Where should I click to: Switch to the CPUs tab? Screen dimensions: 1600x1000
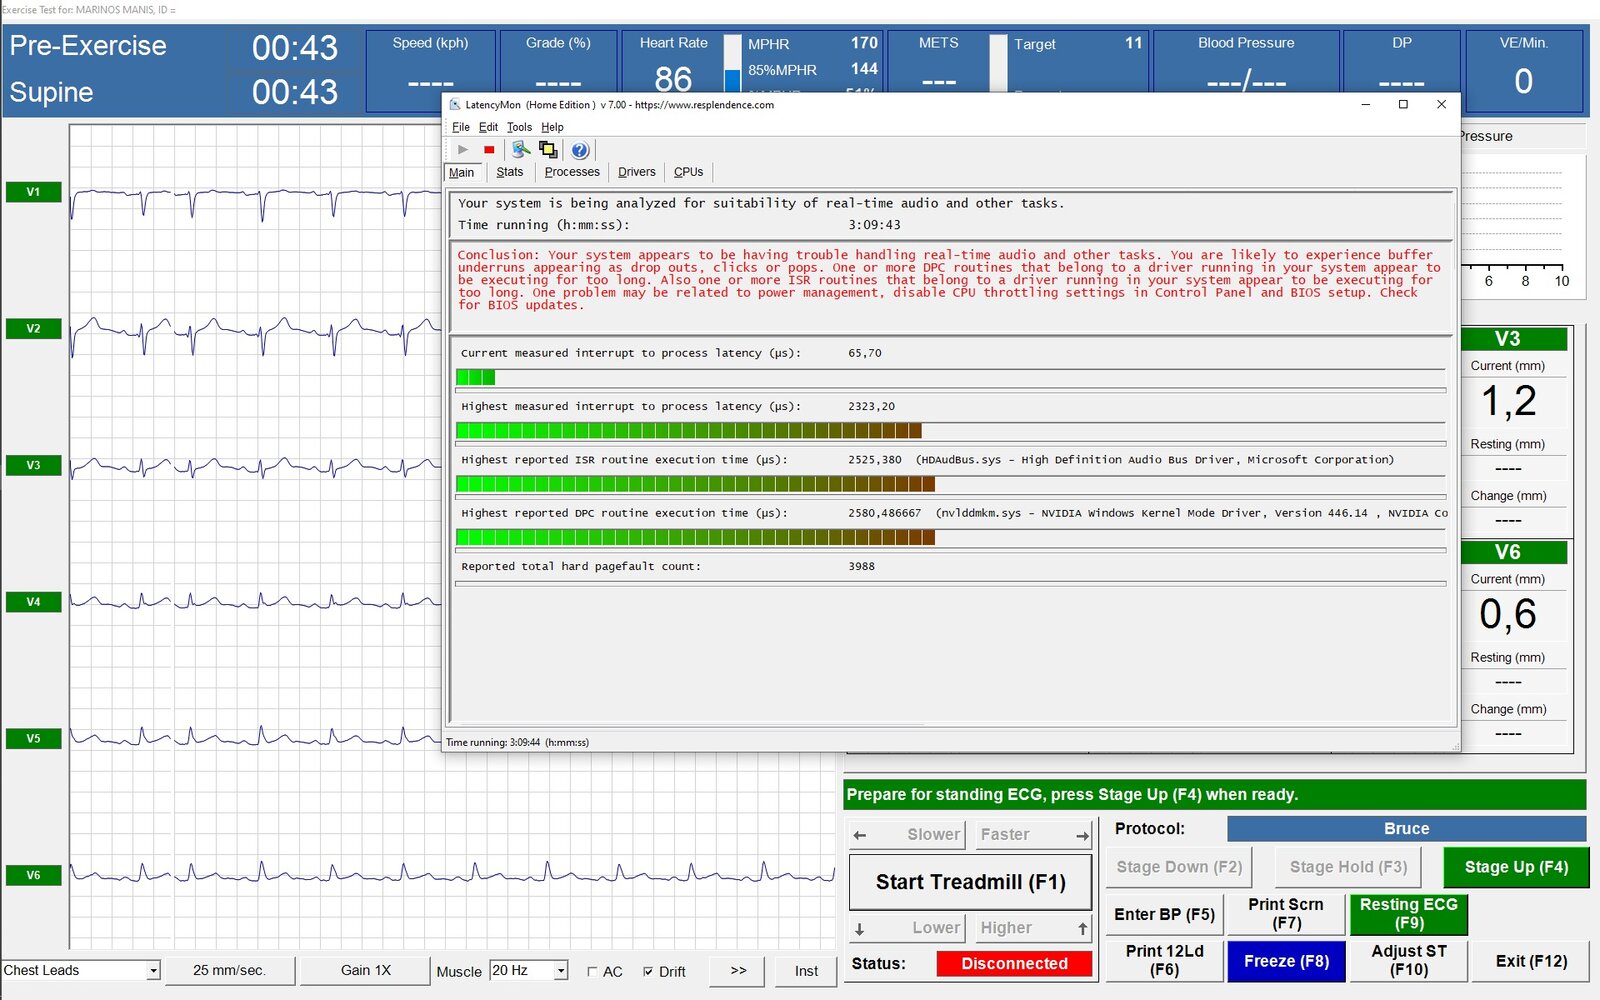[688, 172]
